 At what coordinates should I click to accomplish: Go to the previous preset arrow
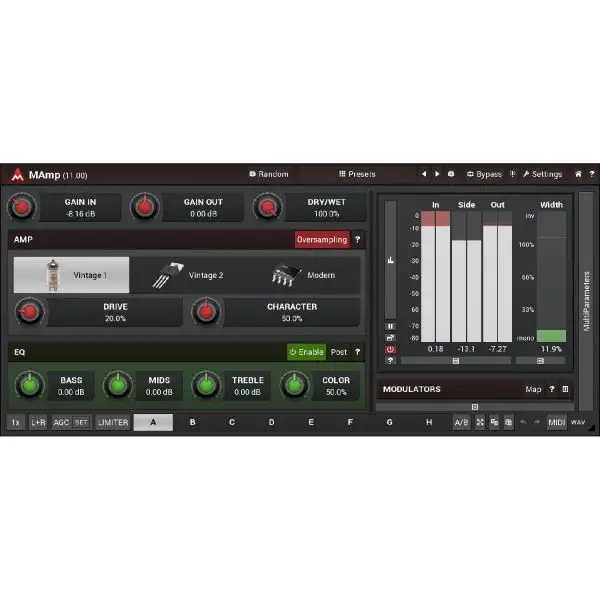(x=423, y=174)
